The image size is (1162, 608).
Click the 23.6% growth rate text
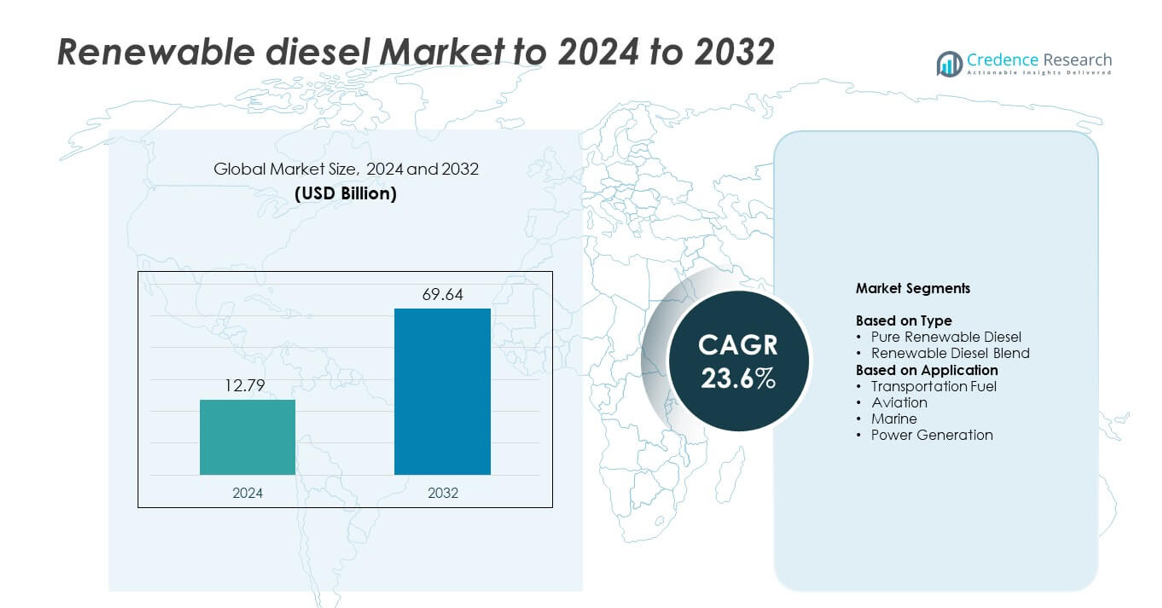point(738,379)
